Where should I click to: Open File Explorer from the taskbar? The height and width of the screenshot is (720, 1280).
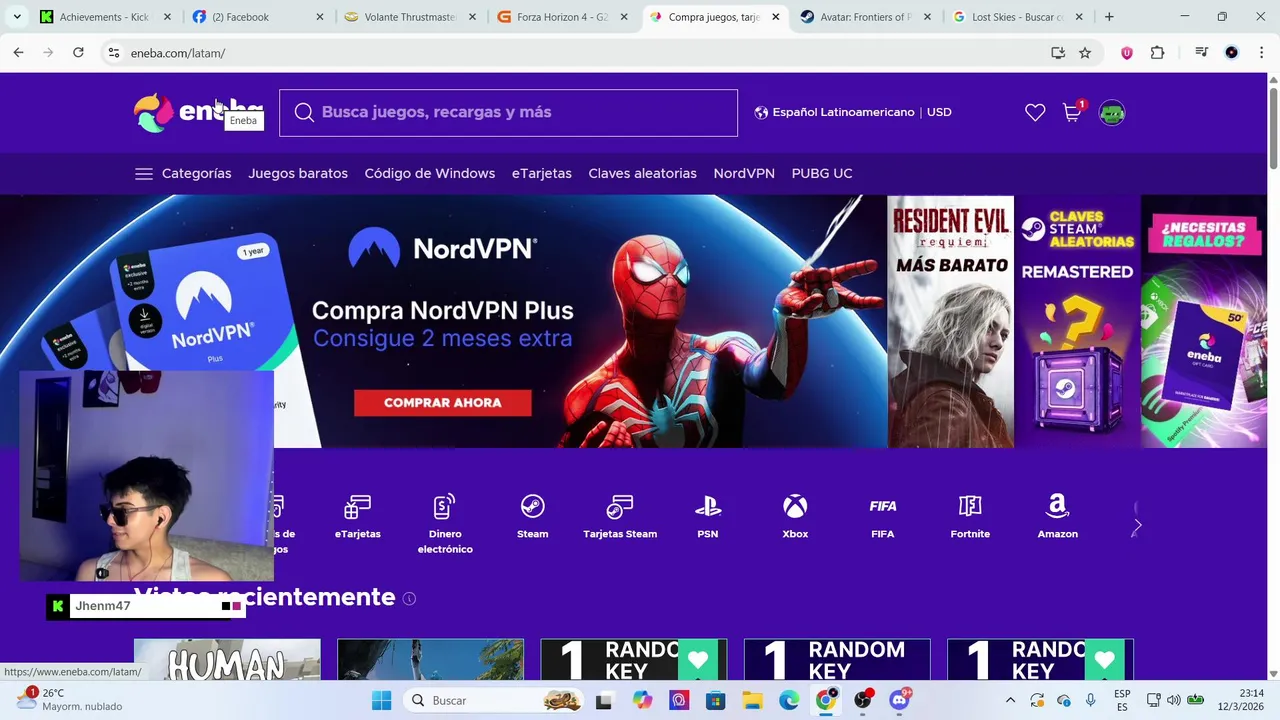[752, 700]
